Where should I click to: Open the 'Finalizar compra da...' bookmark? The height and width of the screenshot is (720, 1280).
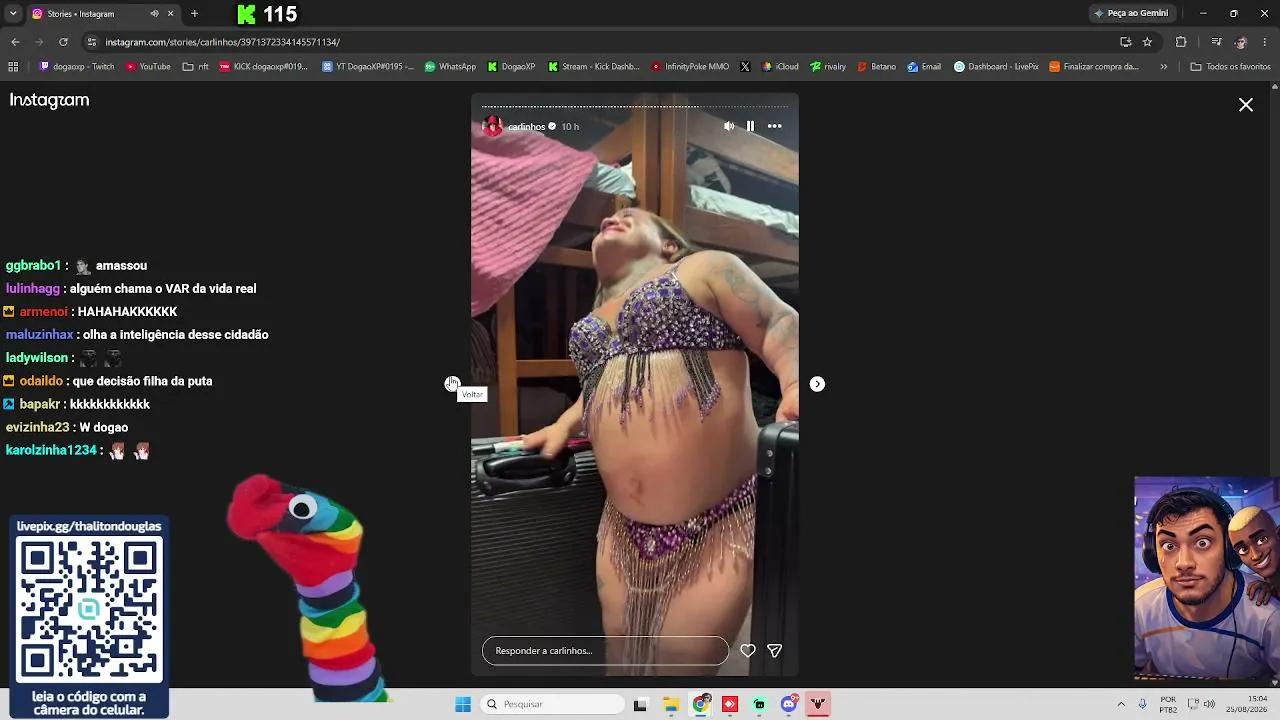(x=1094, y=67)
